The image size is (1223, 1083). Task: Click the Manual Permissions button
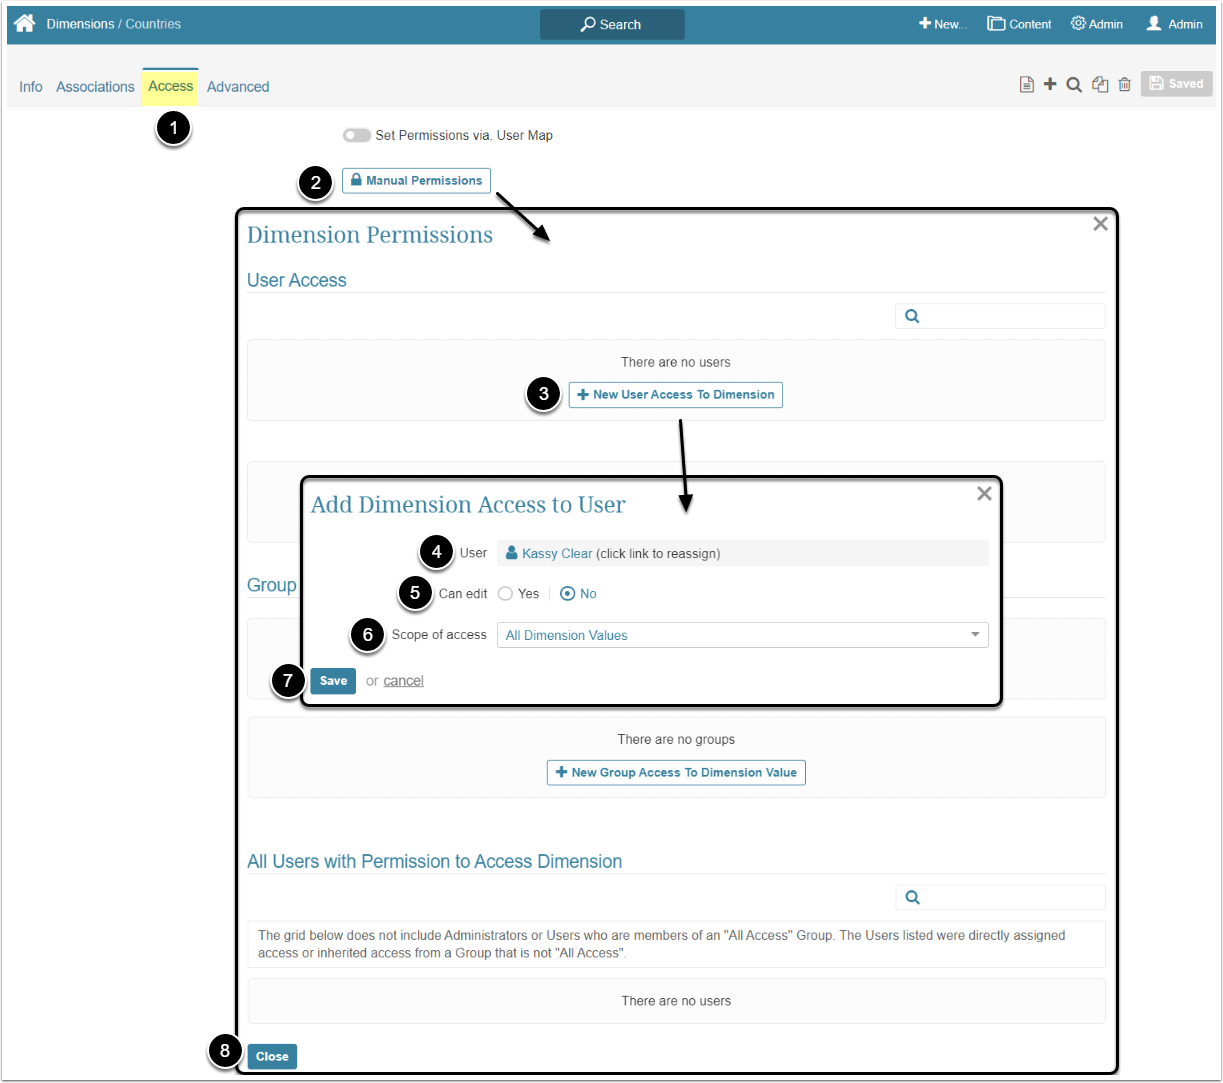[416, 181]
